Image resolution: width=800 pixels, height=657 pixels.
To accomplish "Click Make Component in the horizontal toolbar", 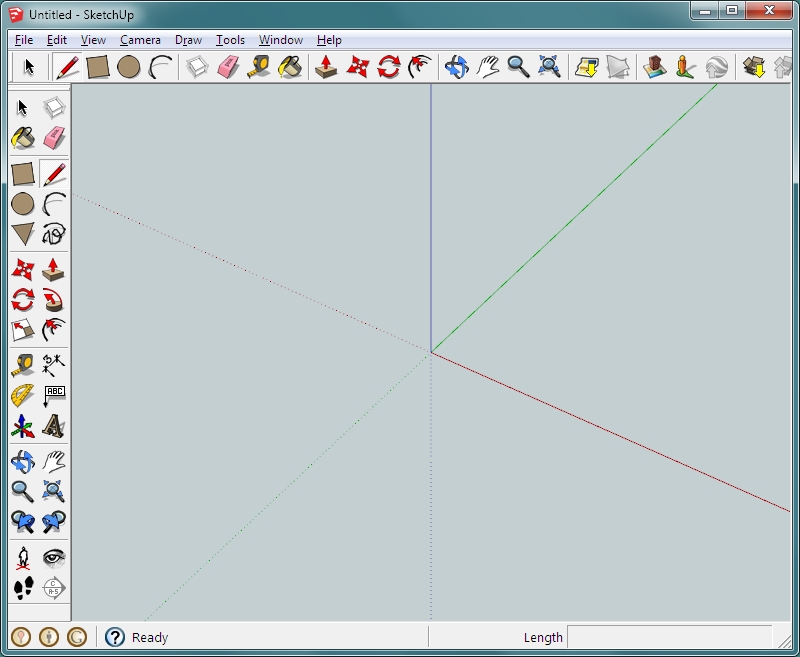I will [197, 67].
